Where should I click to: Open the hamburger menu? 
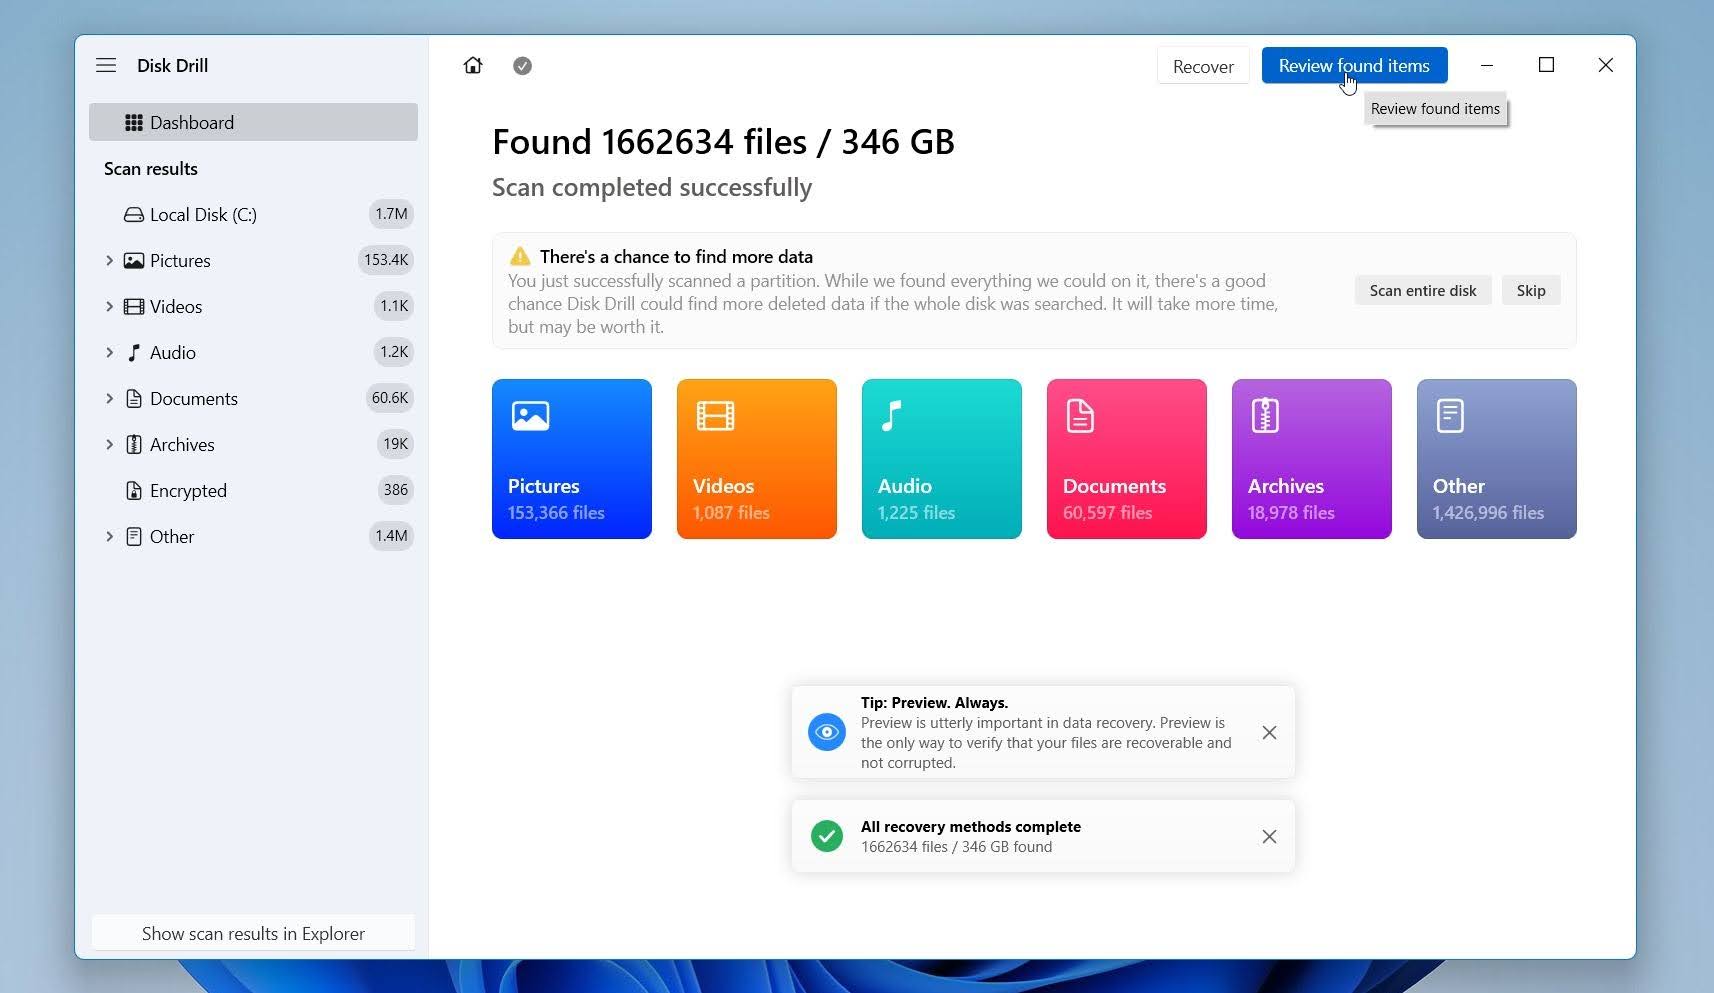pos(106,65)
